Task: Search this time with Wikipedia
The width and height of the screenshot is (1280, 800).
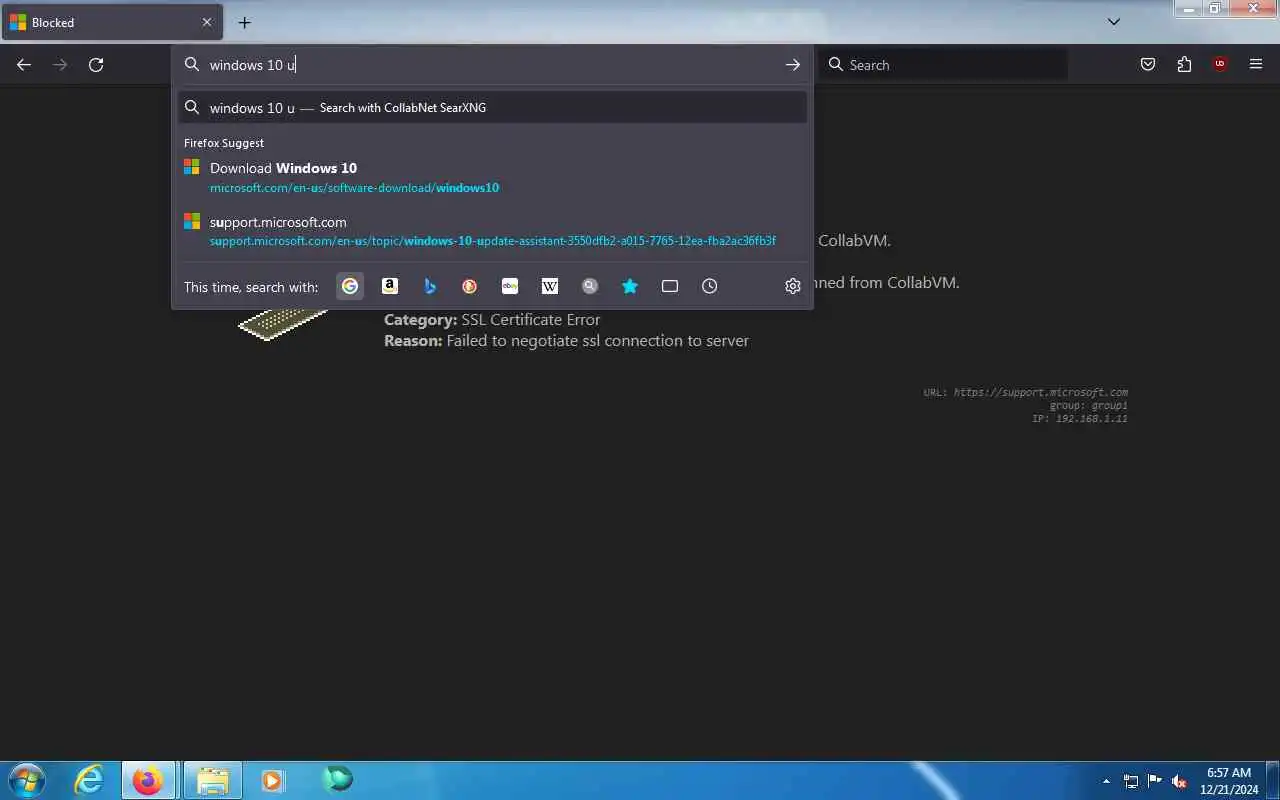Action: (550, 286)
